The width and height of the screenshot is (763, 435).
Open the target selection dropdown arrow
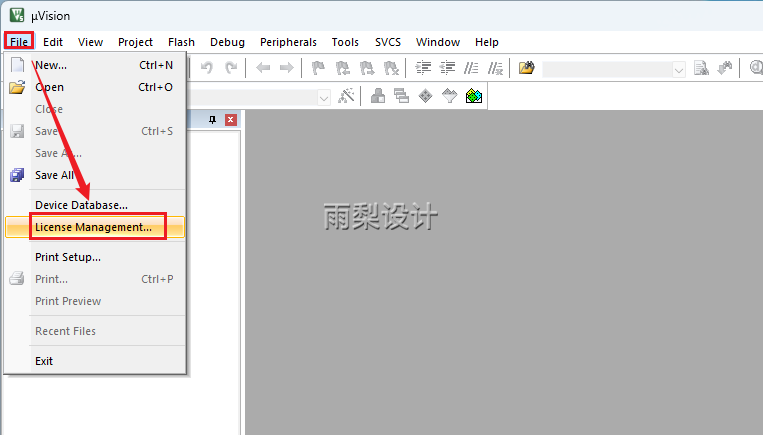pos(324,97)
